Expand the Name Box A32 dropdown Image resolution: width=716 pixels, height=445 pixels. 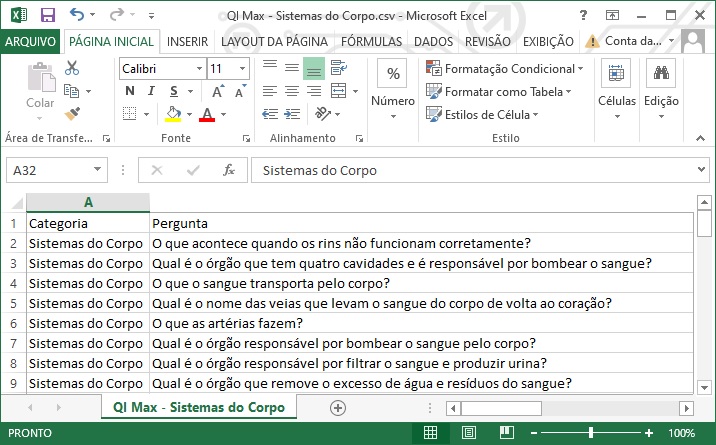[x=97, y=169]
